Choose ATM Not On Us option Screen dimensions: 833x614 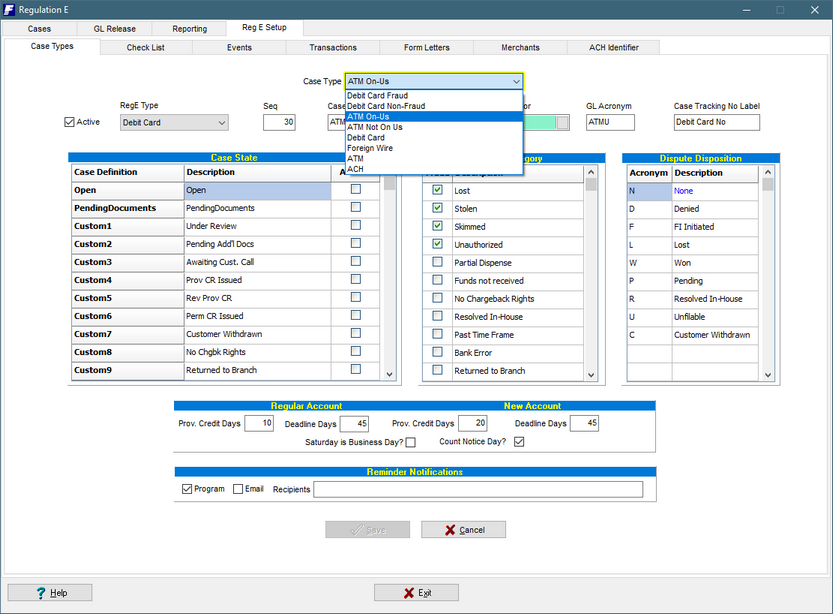[434, 127]
